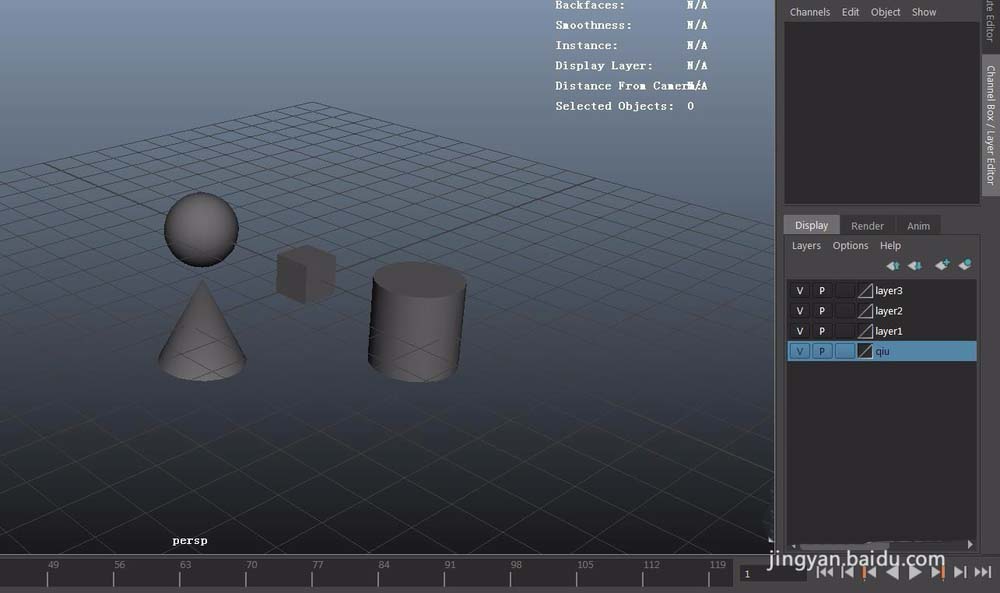Play the animation forwards
Viewport: 1000px width, 593px height.
(x=915, y=572)
